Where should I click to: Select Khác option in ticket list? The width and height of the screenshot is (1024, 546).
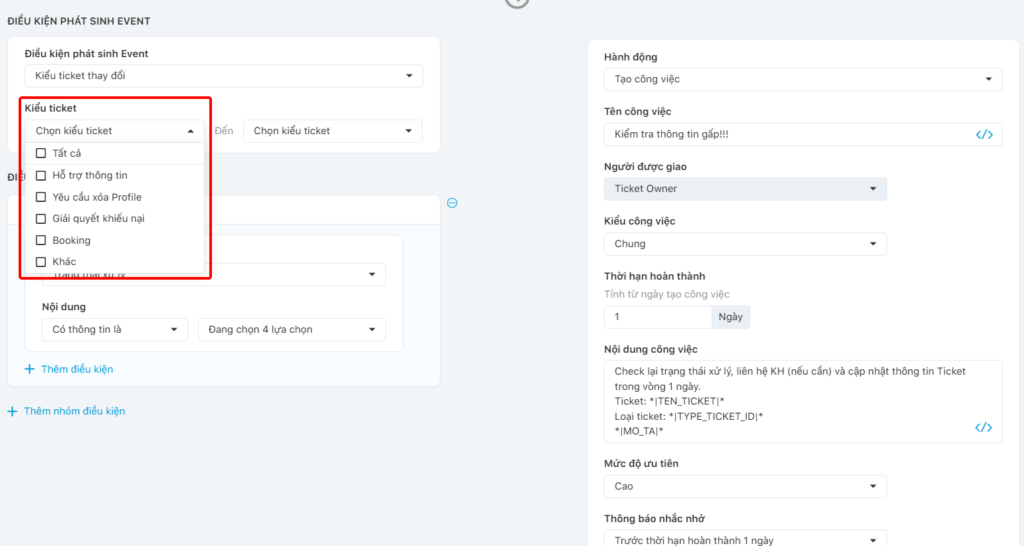(x=64, y=262)
